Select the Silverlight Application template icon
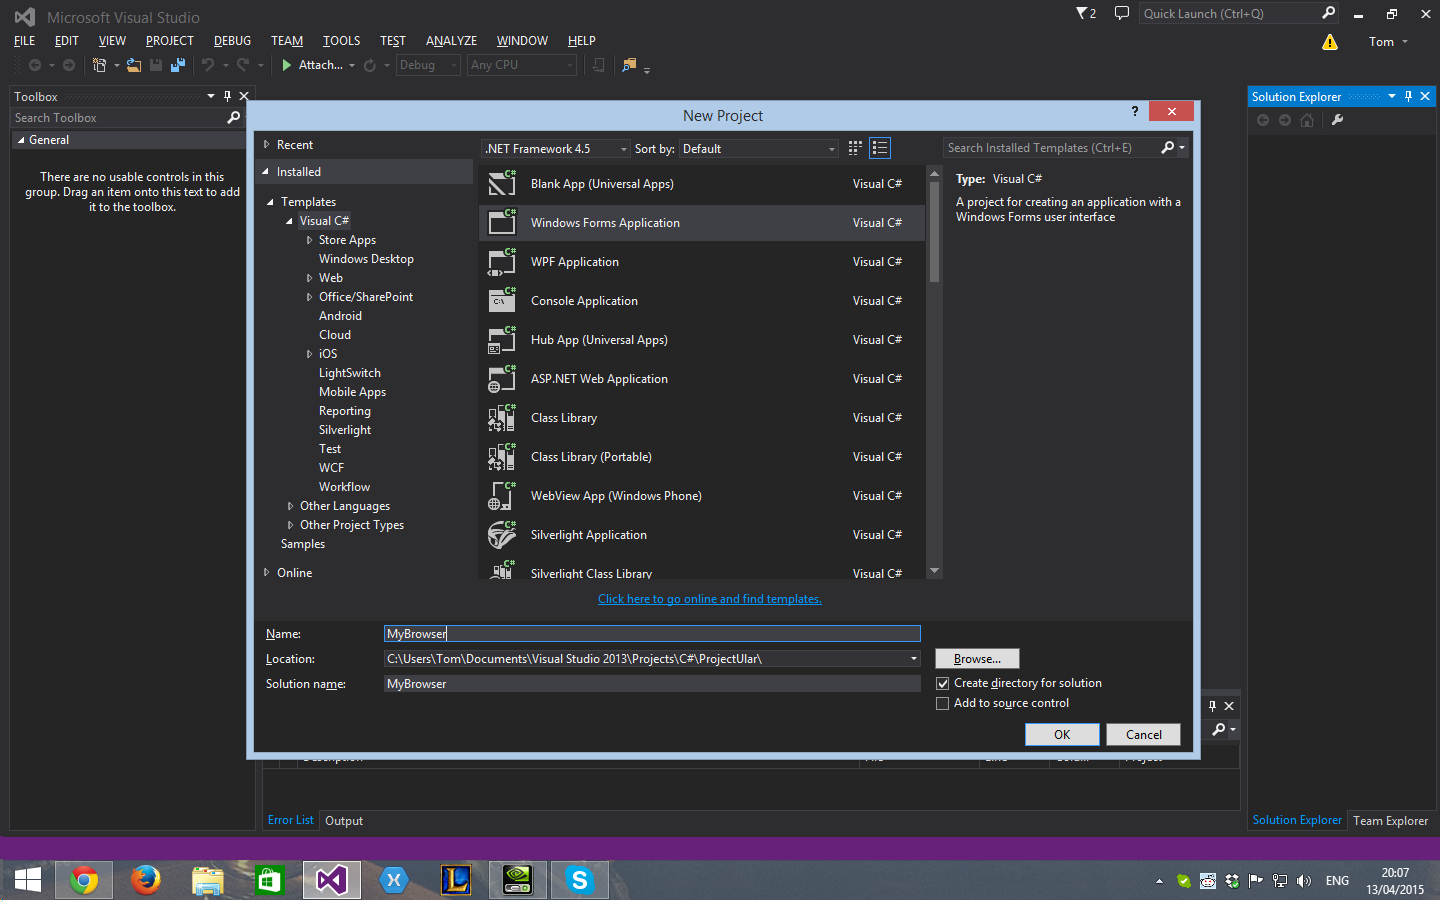Viewport: 1440px width, 900px height. tap(502, 535)
